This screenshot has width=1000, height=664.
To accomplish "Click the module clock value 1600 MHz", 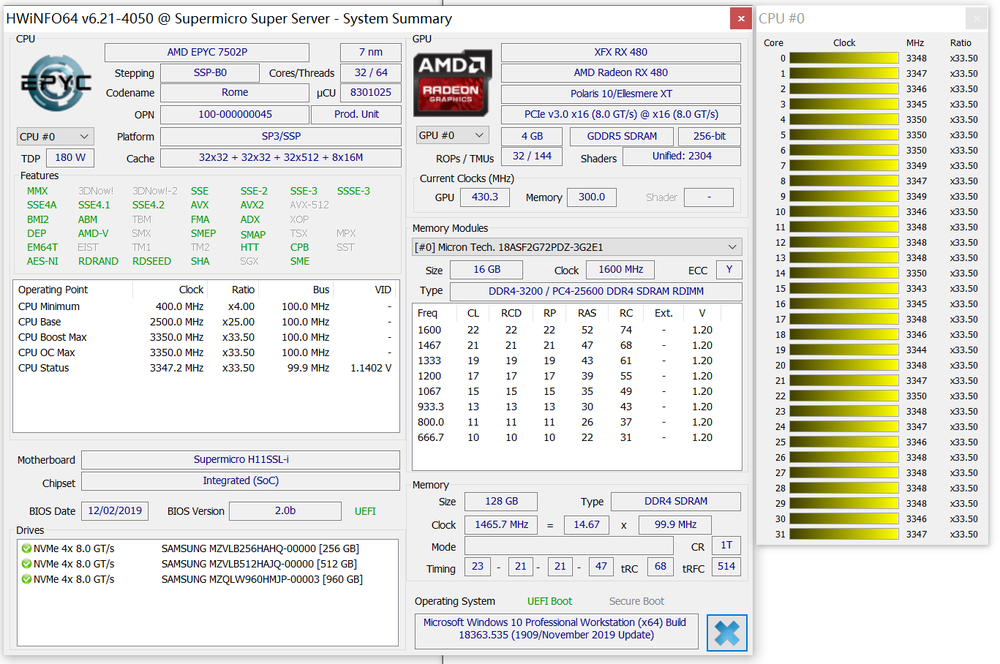I will (621, 270).
